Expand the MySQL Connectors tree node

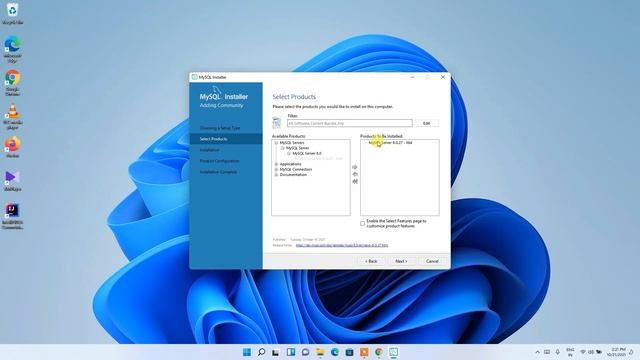(276, 169)
